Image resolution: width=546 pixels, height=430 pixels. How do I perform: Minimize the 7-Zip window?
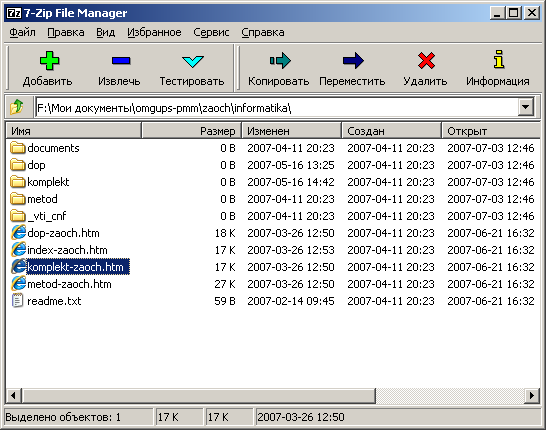point(498,13)
